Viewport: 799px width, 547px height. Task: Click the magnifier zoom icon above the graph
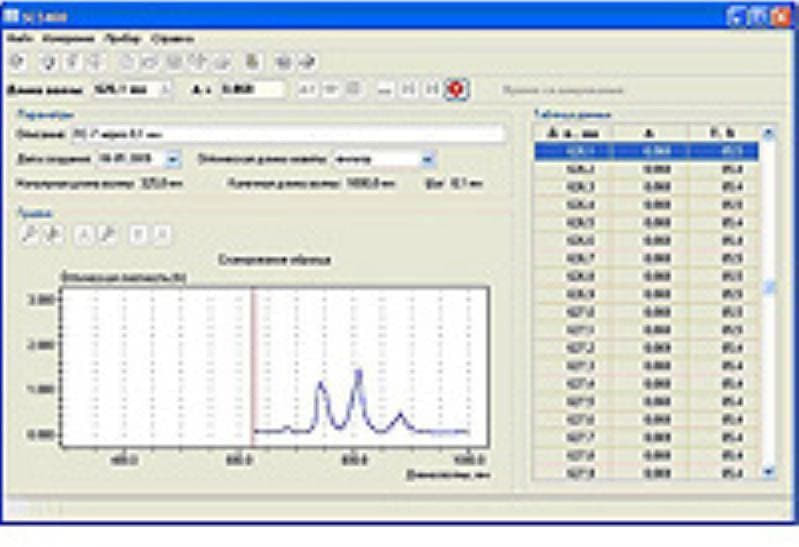[x=29, y=235]
